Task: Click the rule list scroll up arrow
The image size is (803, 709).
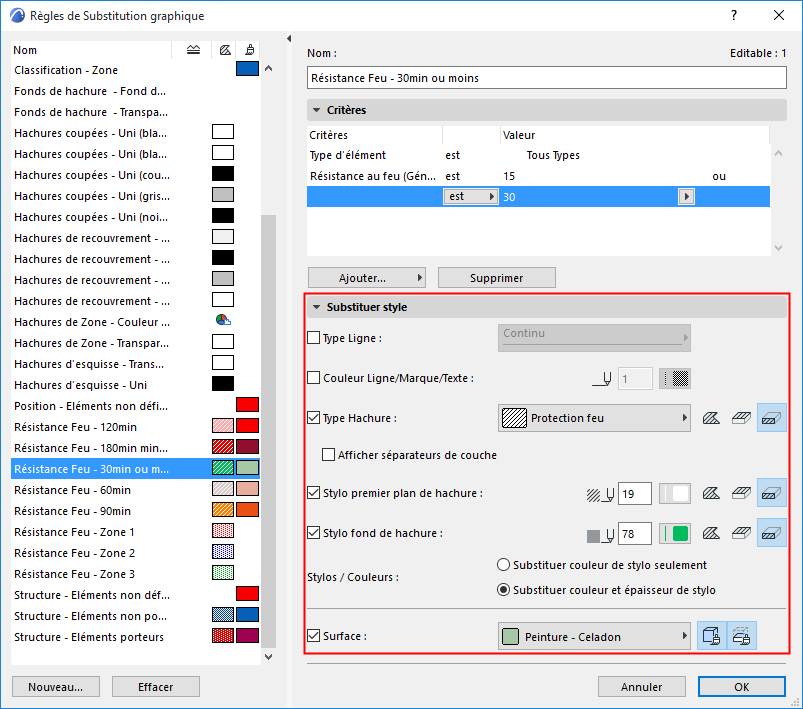Action: coord(268,68)
